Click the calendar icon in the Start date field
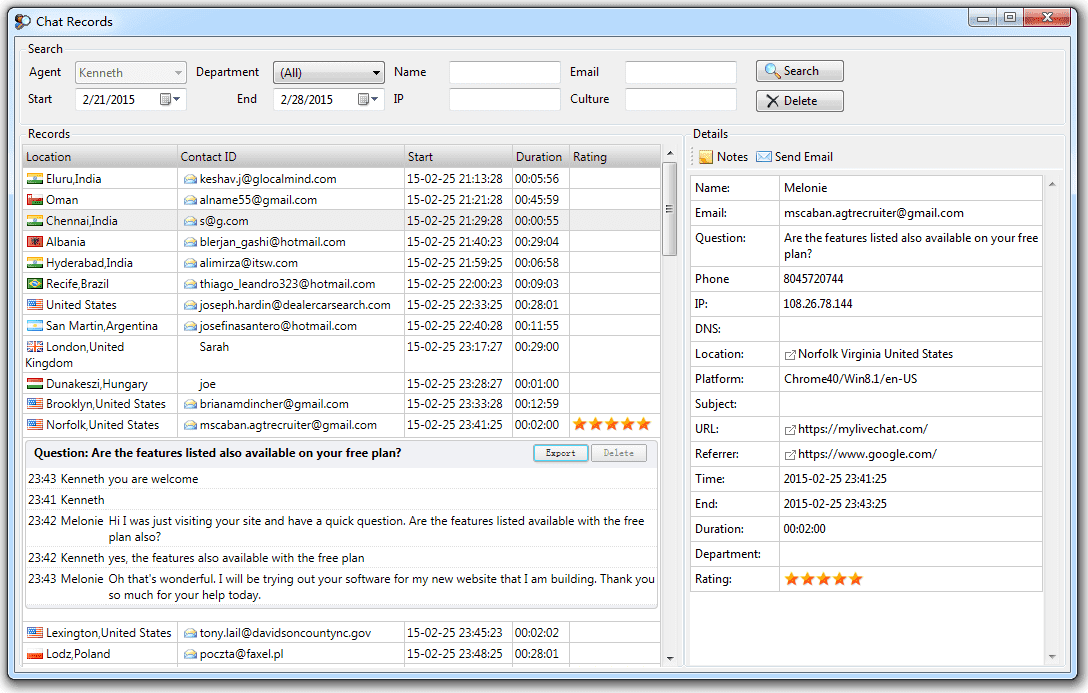1088x693 pixels. click(x=163, y=99)
